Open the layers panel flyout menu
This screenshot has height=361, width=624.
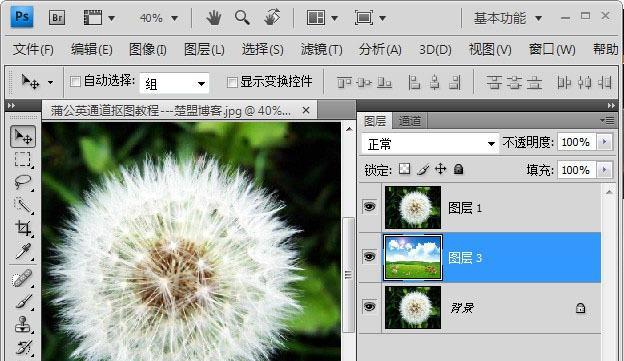(x=608, y=120)
